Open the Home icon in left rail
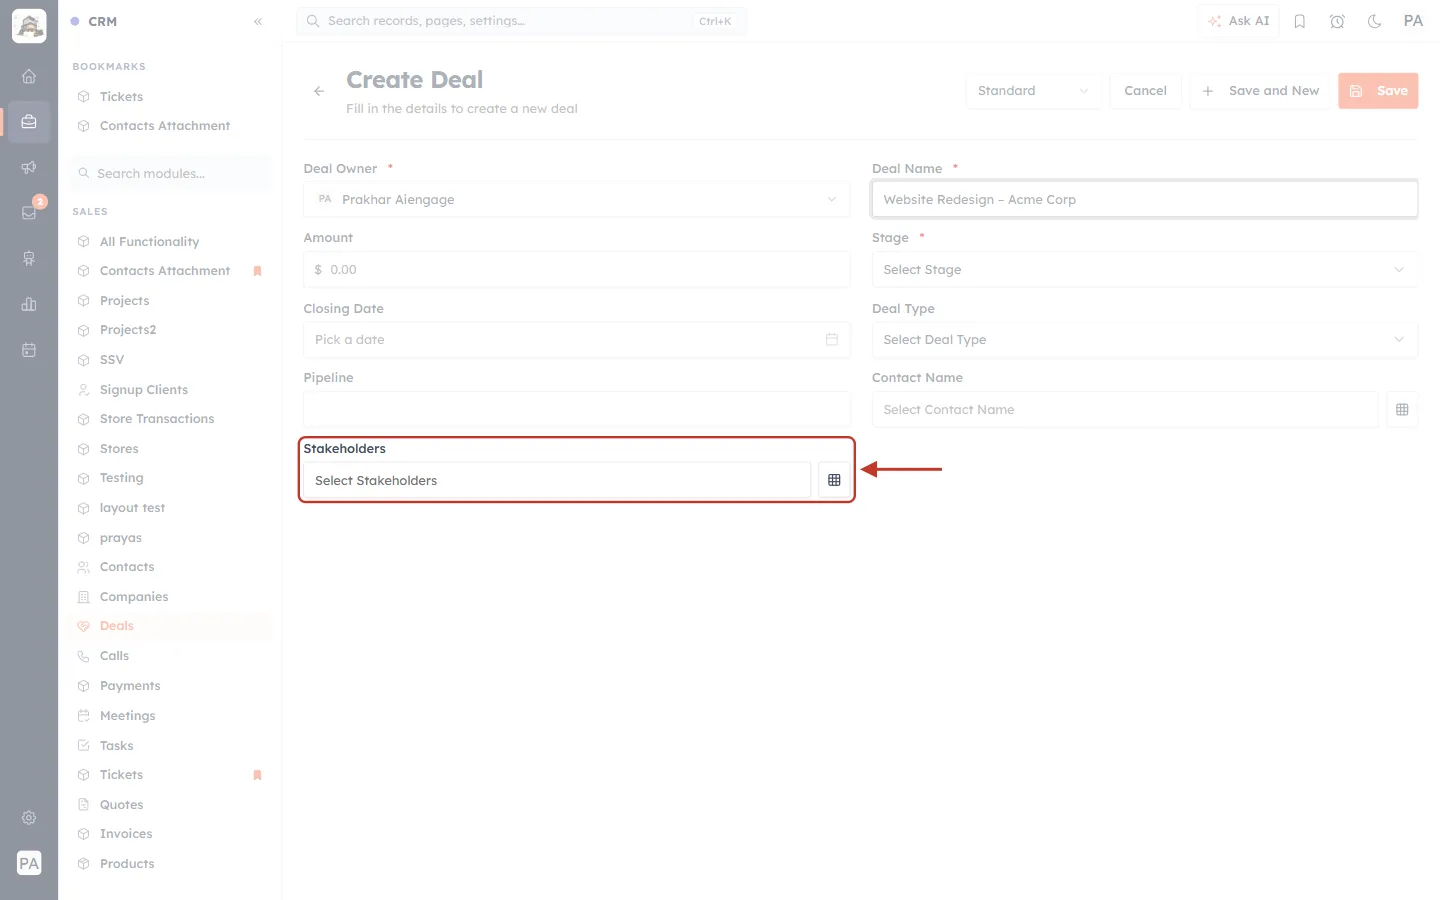This screenshot has width=1440, height=900. pyautogui.click(x=29, y=76)
